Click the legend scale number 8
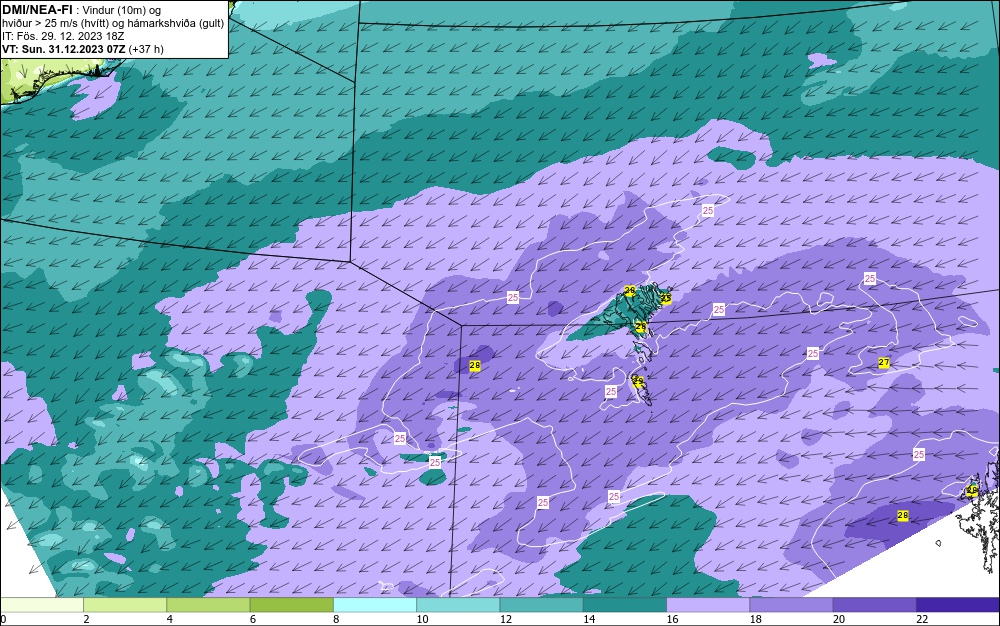 click(x=336, y=619)
